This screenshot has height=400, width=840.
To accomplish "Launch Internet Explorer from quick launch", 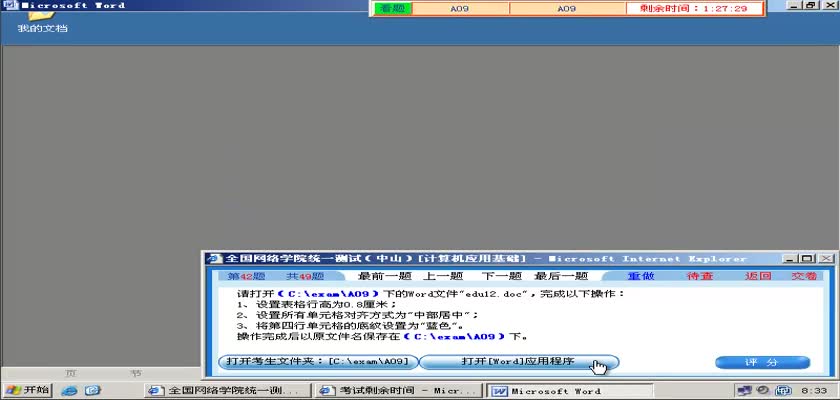I will pyautogui.click(x=69, y=390).
